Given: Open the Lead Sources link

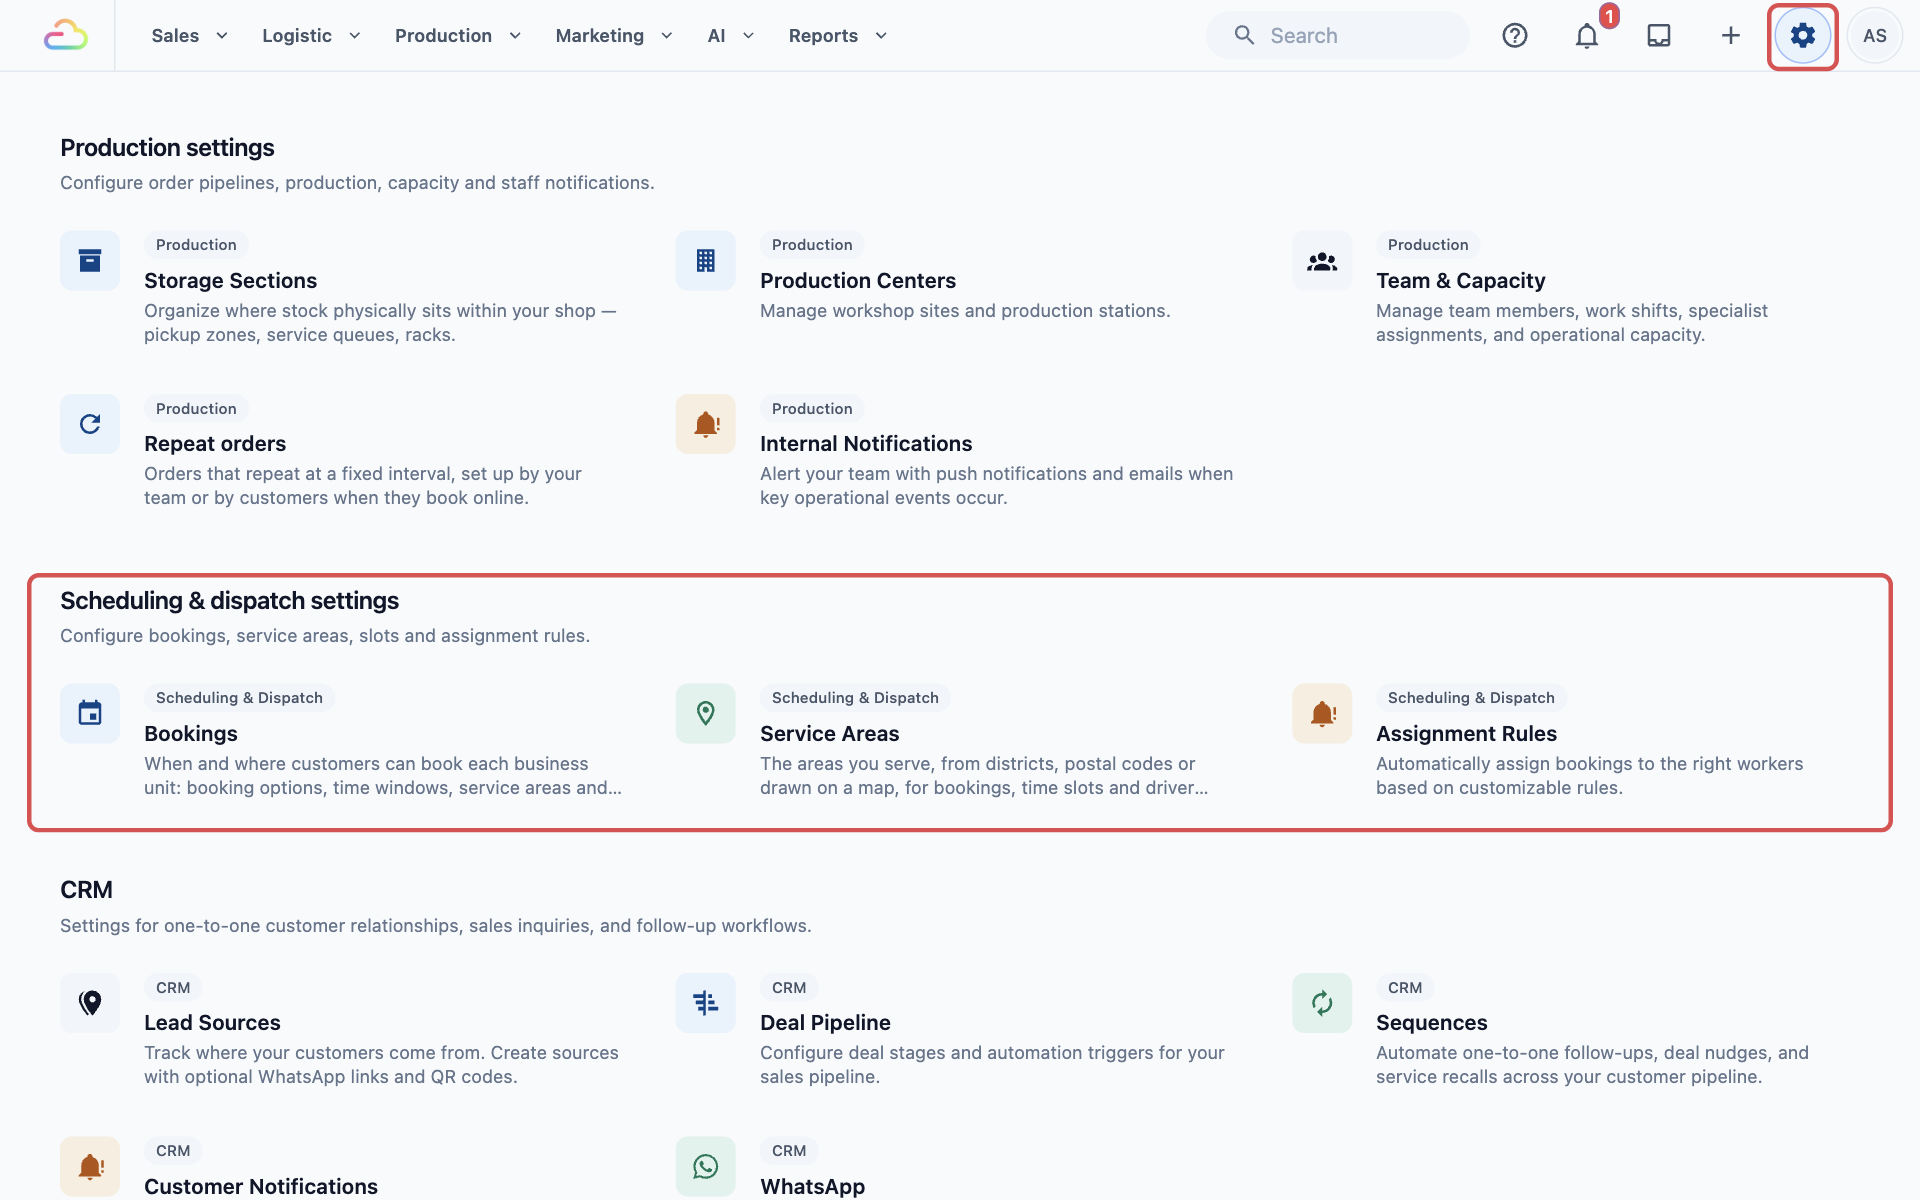Looking at the screenshot, I should pos(212,1023).
